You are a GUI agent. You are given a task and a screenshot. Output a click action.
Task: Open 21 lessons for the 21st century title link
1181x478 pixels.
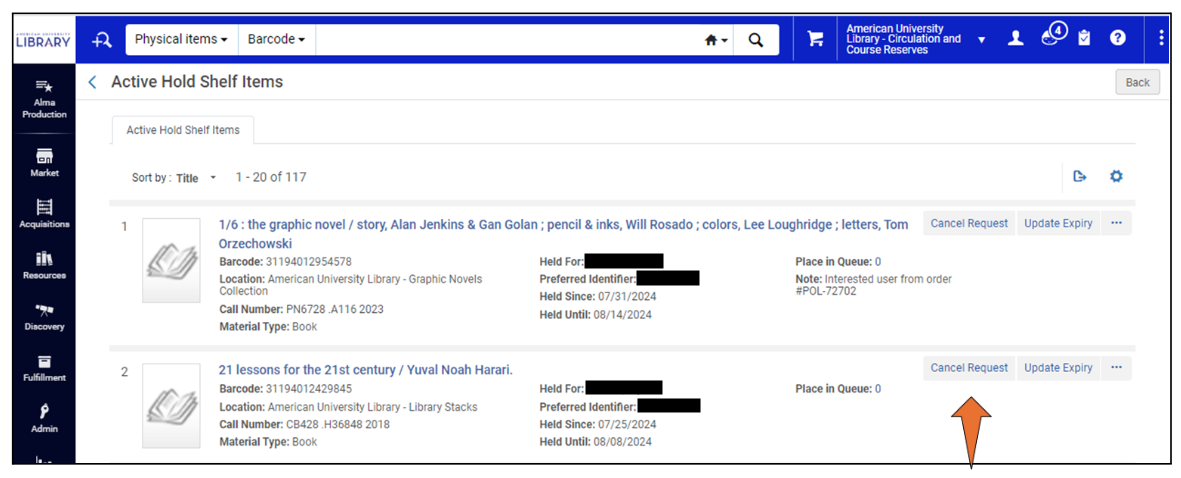(x=365, y=370)
